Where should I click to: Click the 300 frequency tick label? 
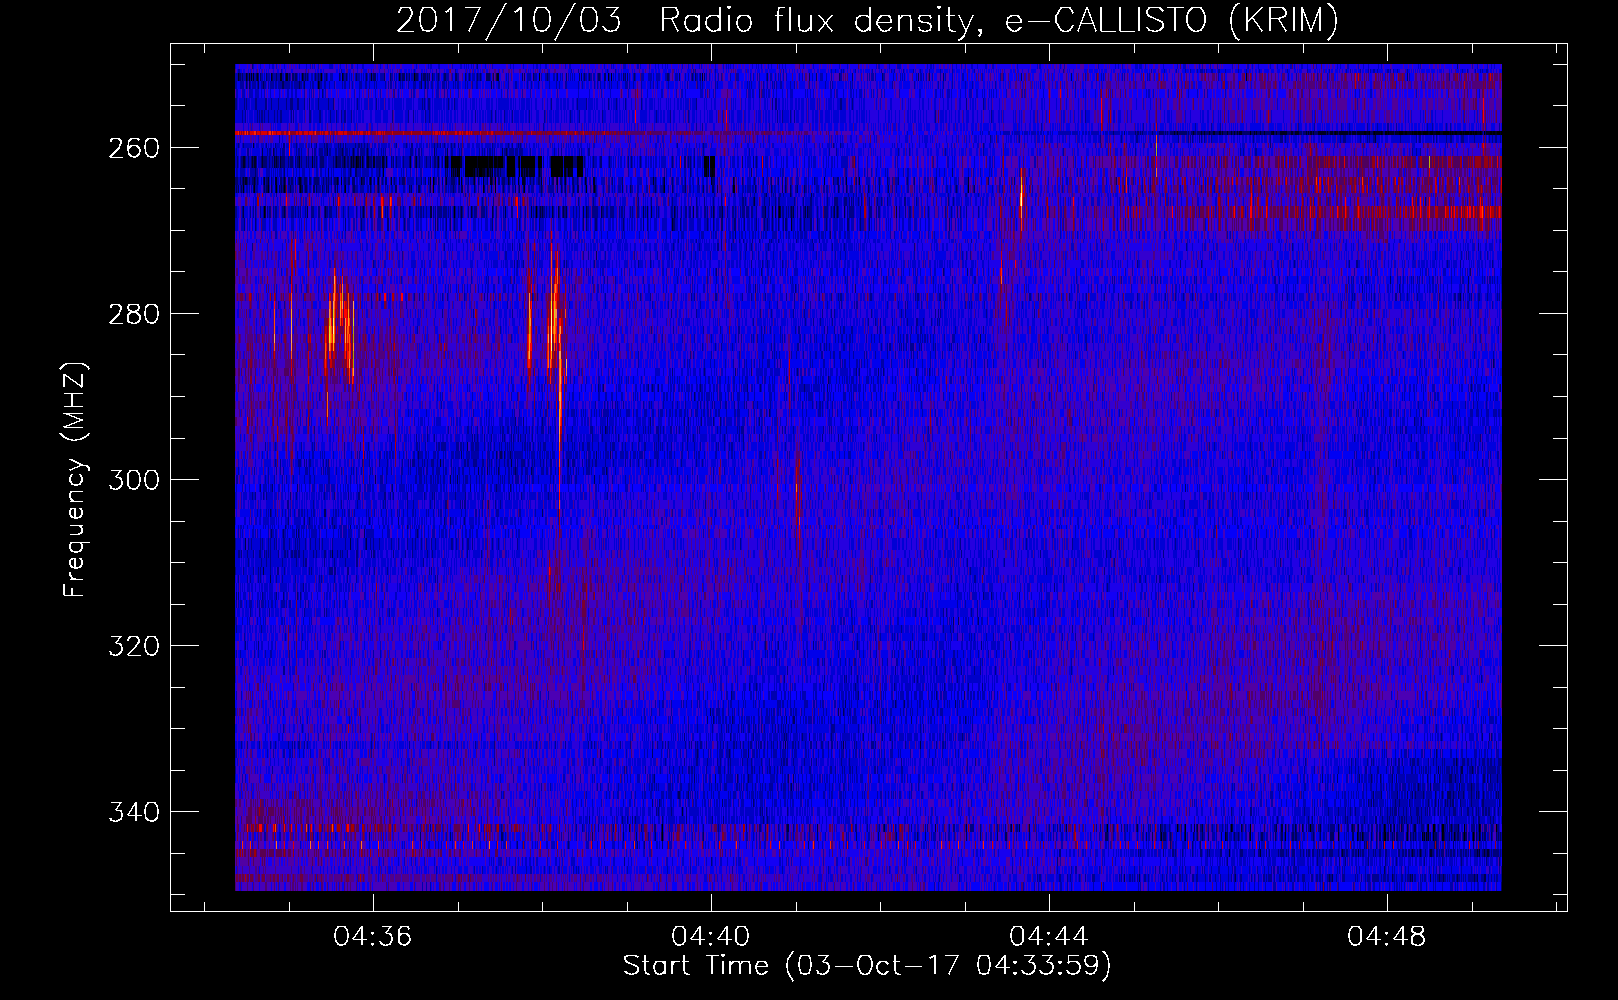(133, 480)
